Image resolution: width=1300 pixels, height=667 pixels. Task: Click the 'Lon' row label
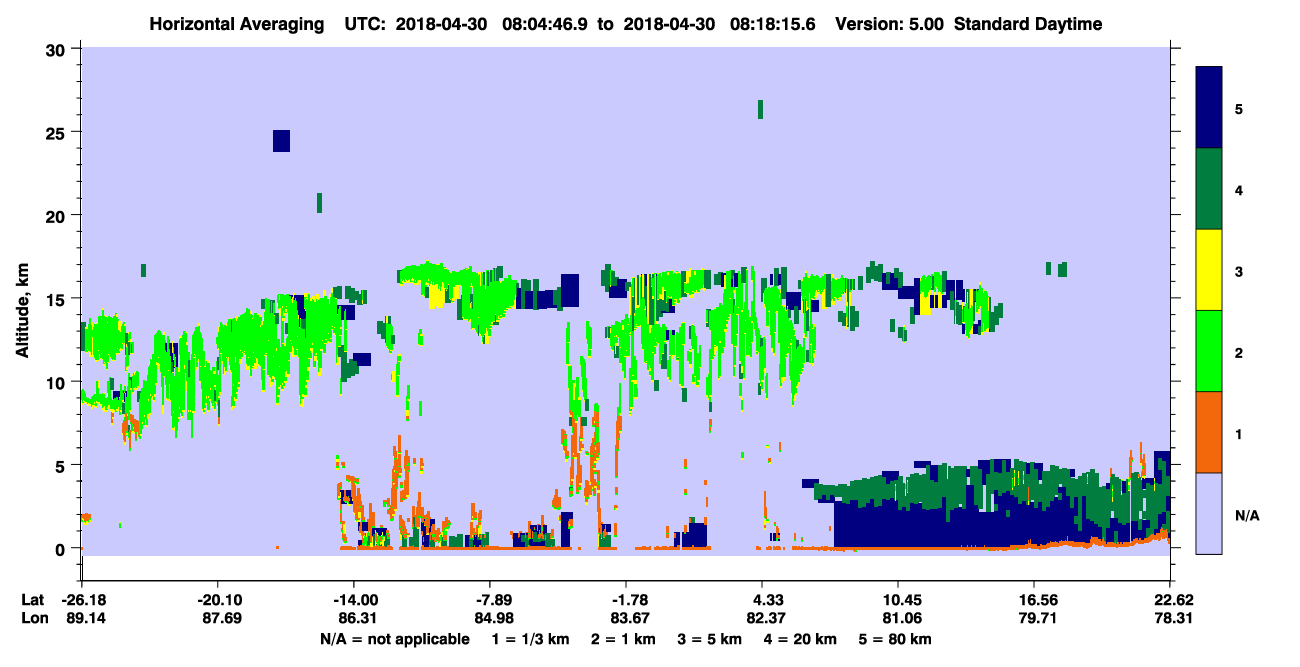point(33,618)
